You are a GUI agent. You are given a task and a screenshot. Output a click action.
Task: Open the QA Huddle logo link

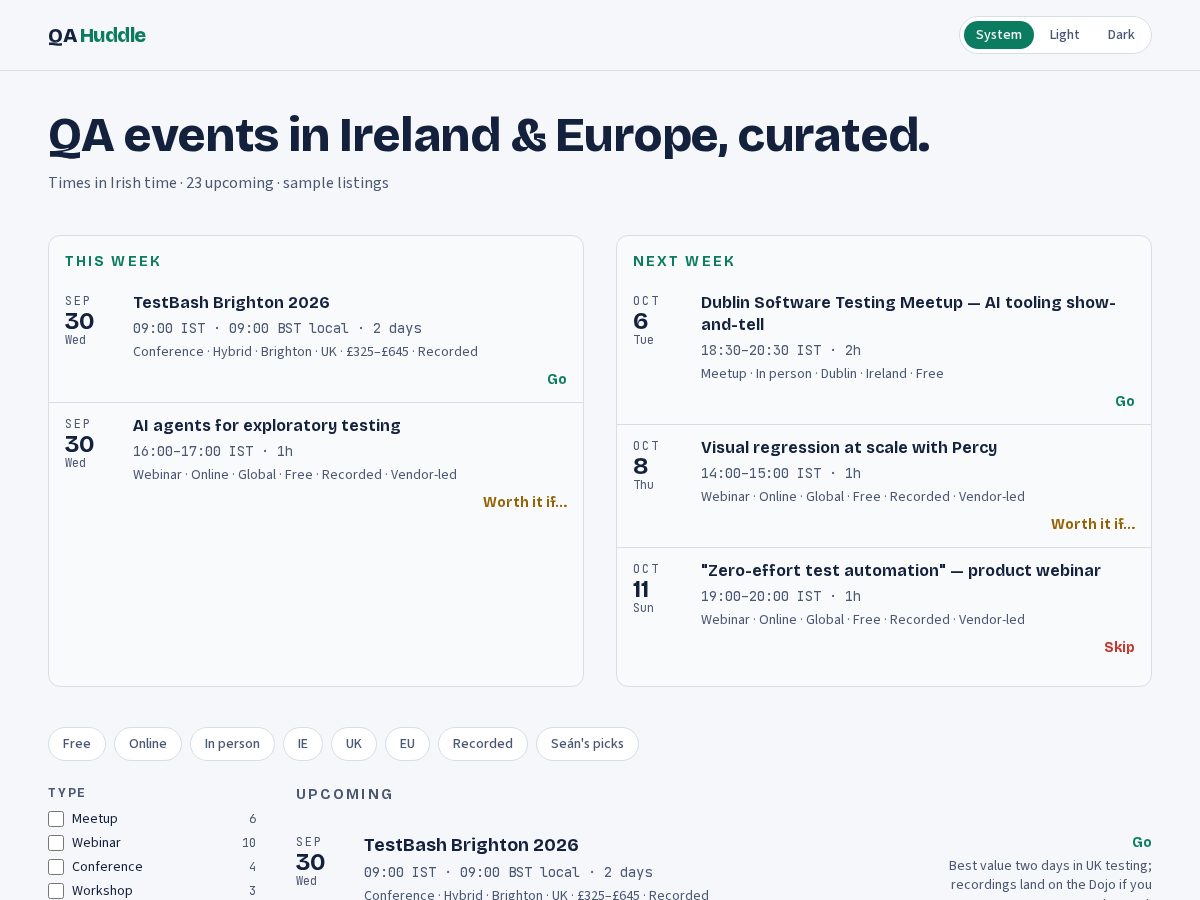97,36
